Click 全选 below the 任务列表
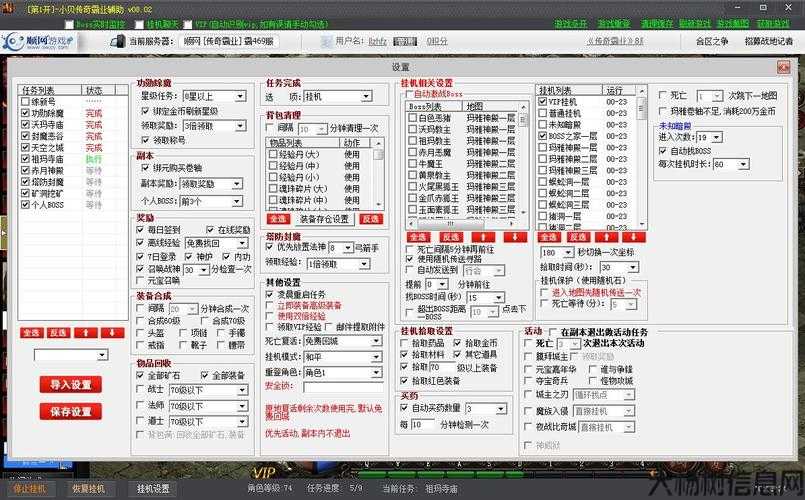The image size is (805, 500). click(31, 333)
